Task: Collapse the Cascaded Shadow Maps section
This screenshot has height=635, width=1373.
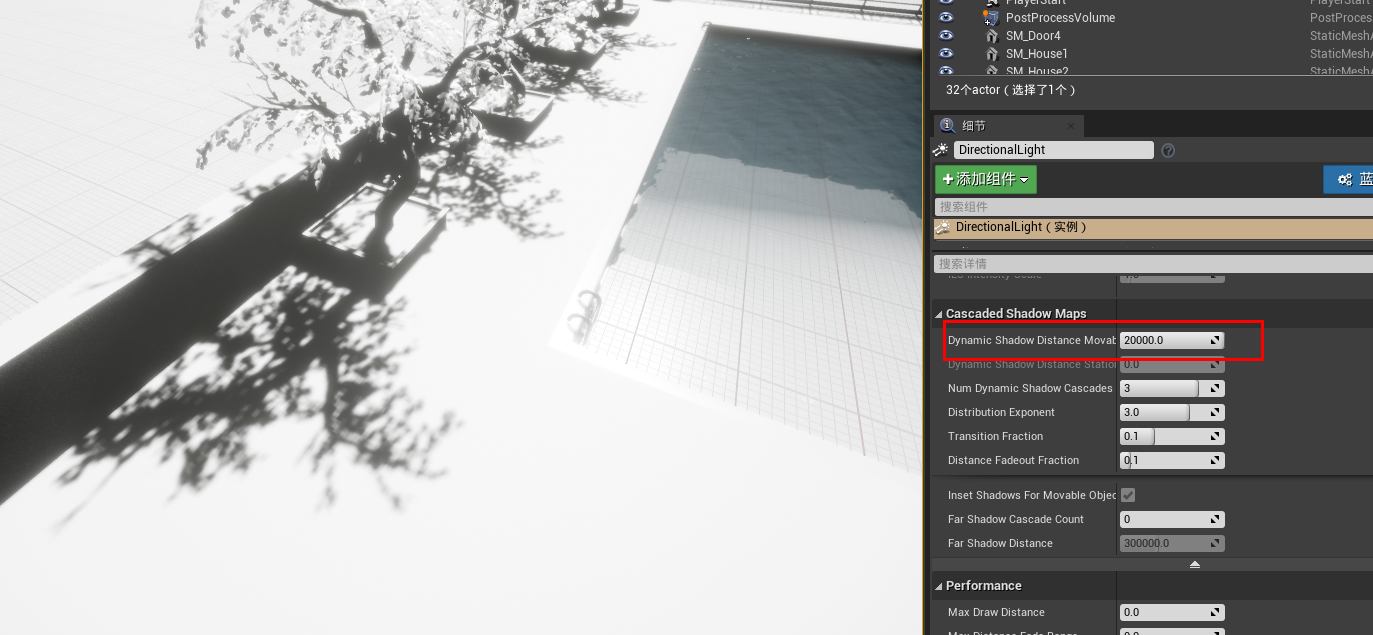Action: click(x=939, y=313)
